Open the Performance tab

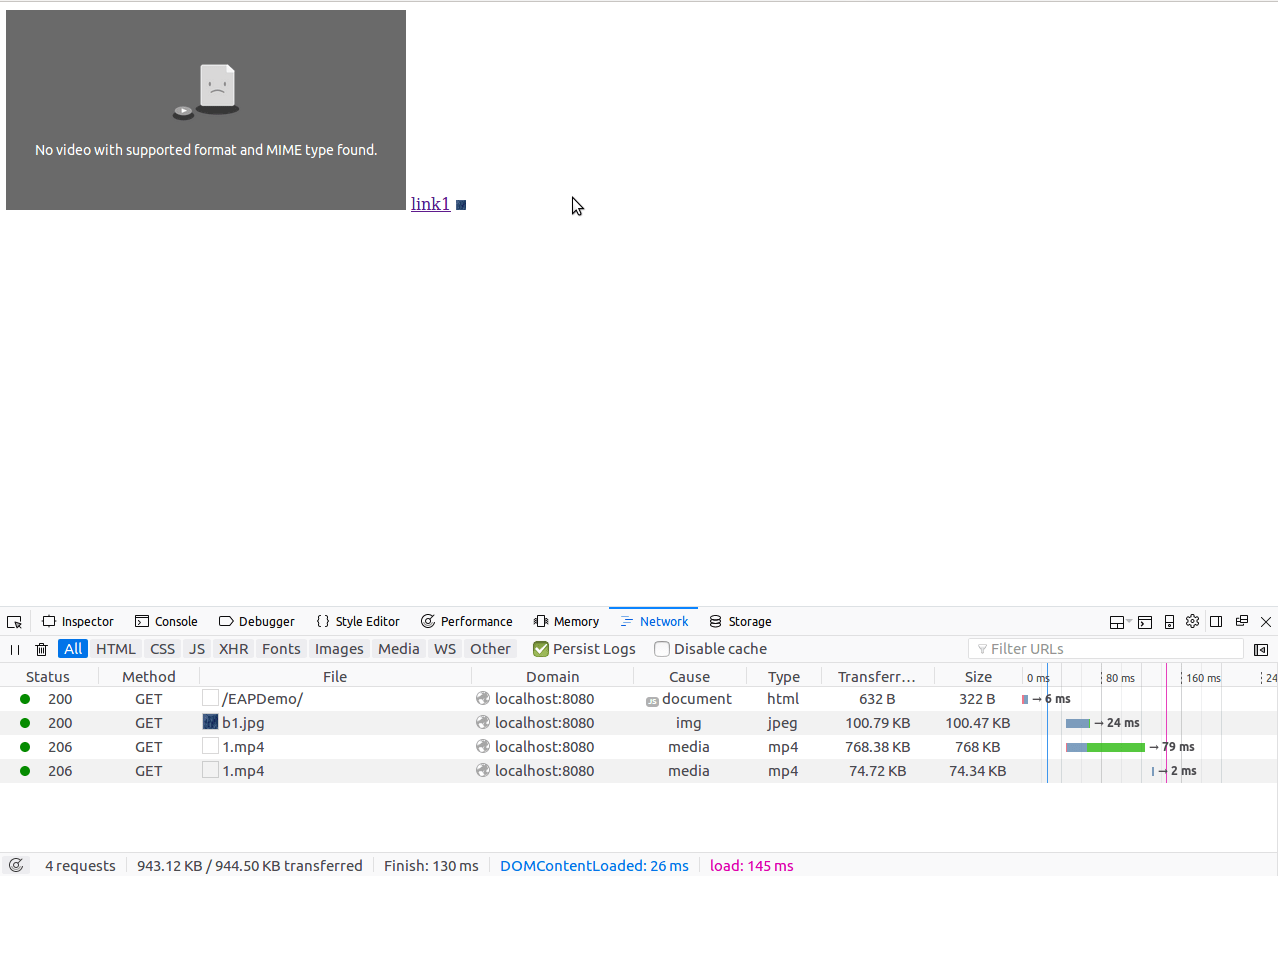pyautogui.click(x=467, y=621)
